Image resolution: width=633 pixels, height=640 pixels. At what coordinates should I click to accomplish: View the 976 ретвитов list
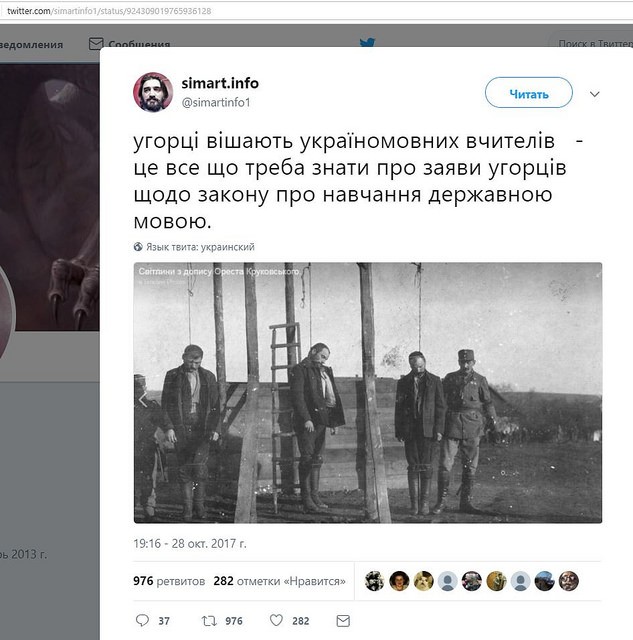[x=169, y=581]
